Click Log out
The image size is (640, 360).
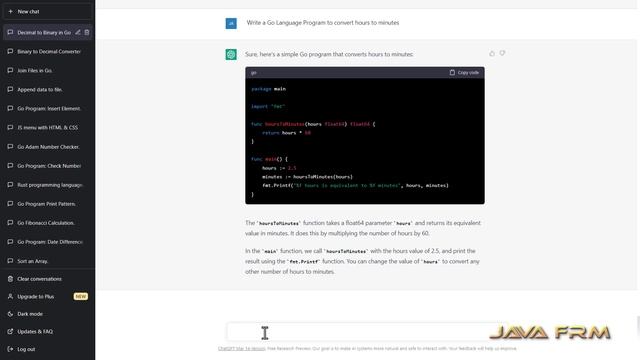[x=47, y=349]
